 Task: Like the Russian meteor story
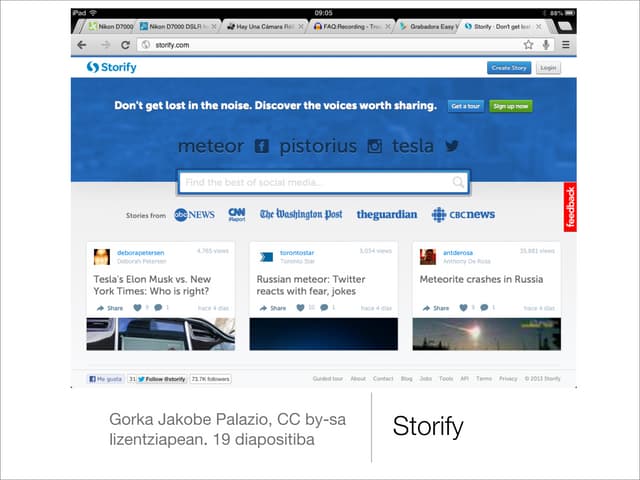[300, 308]
